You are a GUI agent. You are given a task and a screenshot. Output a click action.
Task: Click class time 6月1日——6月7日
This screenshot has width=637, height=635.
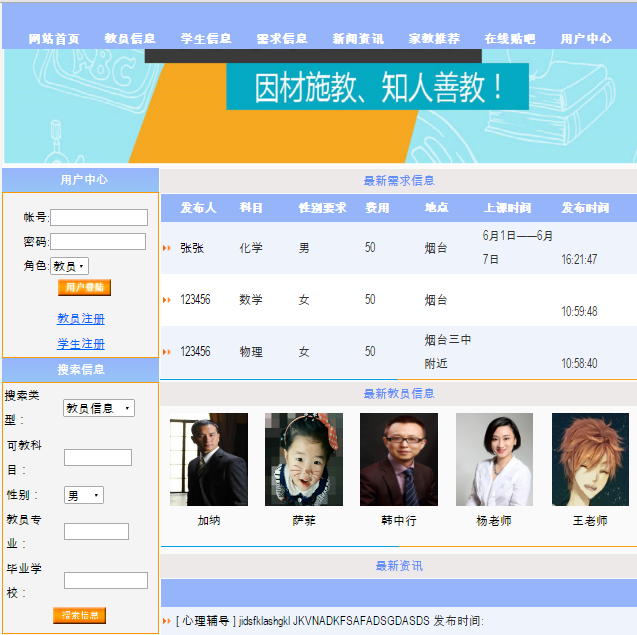(x=518, y=247)
